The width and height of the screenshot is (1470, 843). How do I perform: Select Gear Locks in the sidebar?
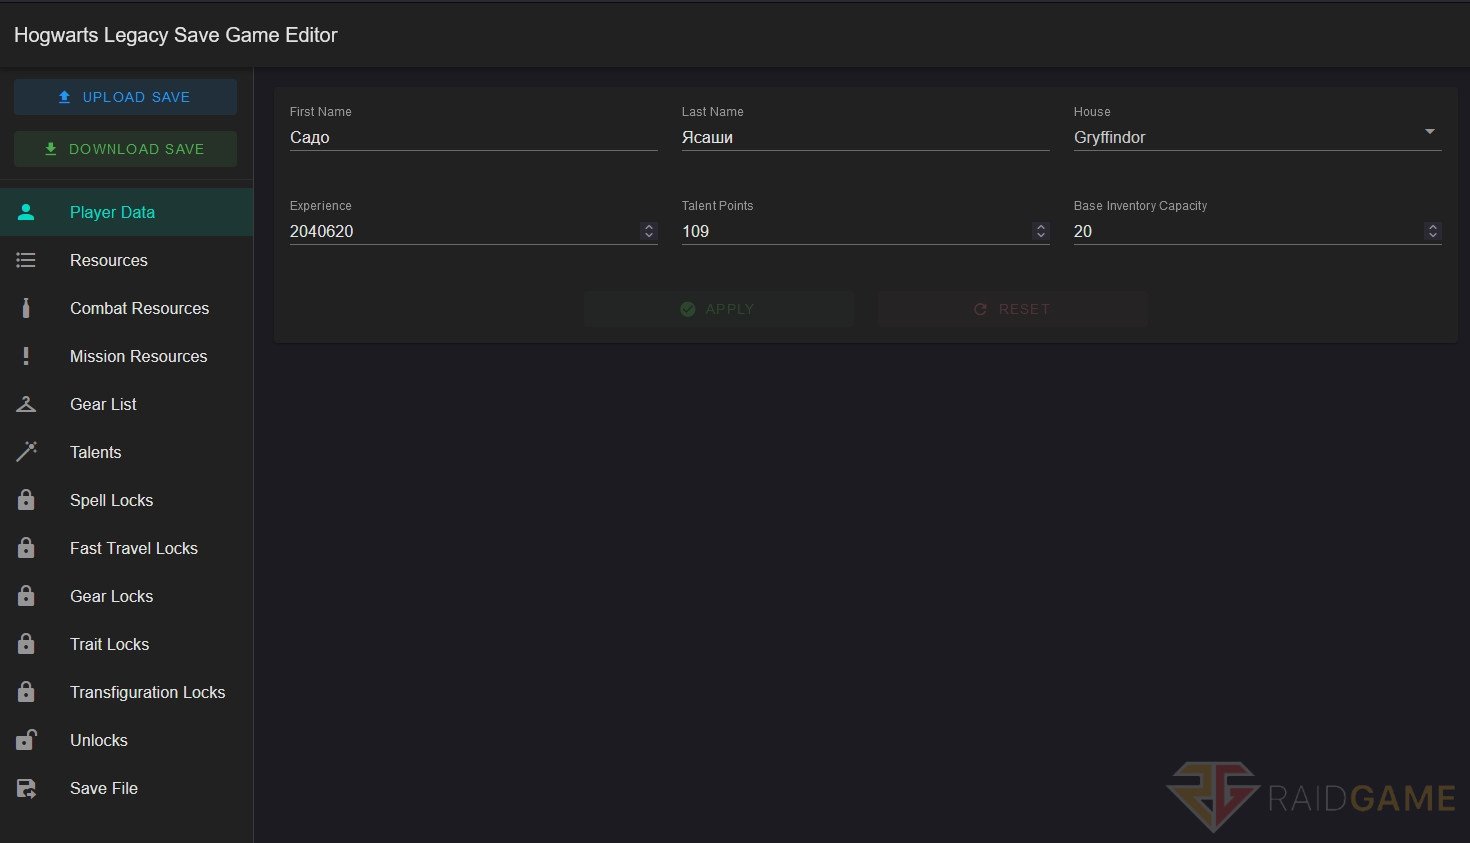(126, 596)
